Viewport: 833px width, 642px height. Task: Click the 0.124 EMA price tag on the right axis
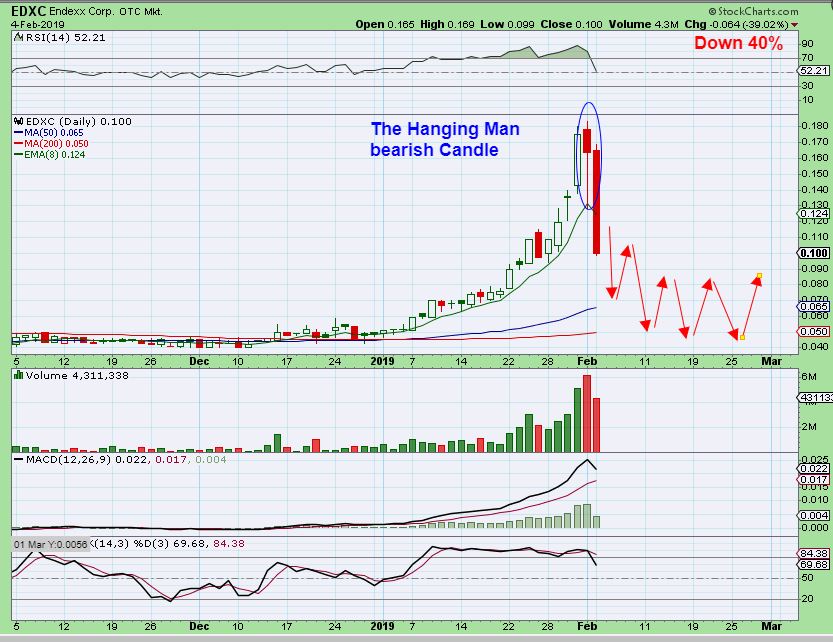point(813,214)
